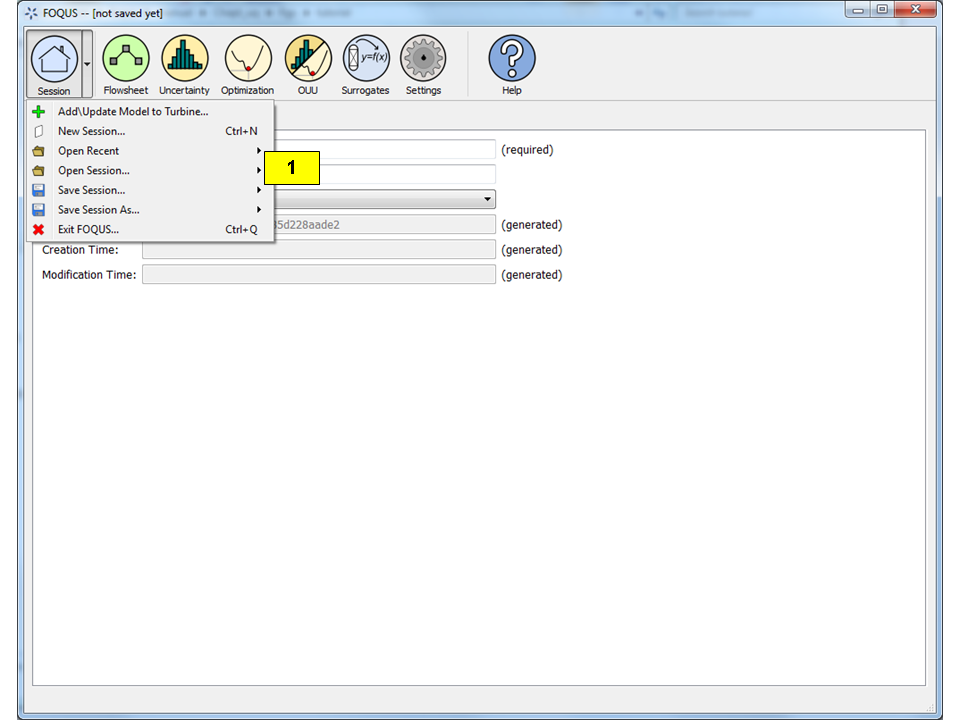Choose Add\Update Model to Turbine

pyautogui.click(x=133, y=112)
